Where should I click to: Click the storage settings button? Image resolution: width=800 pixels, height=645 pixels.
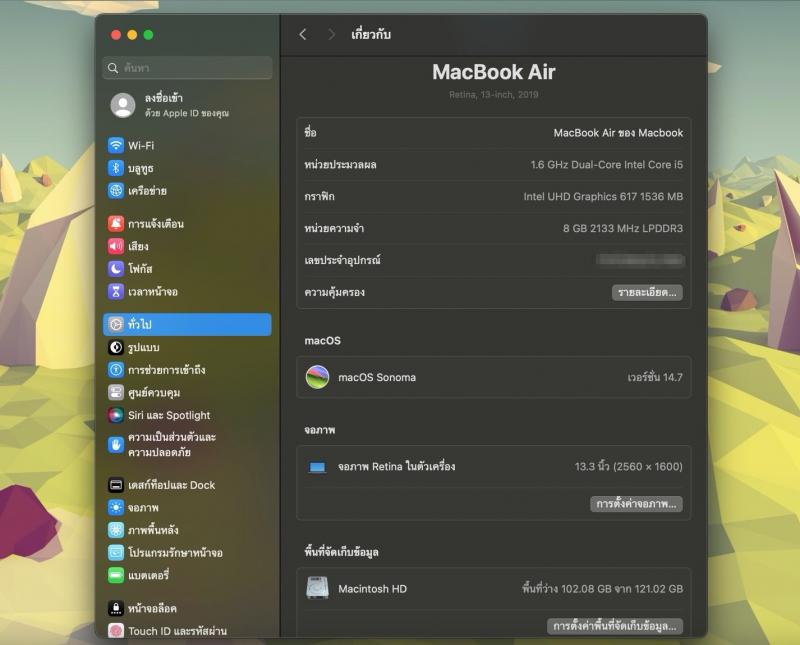[x=615, y=626]
